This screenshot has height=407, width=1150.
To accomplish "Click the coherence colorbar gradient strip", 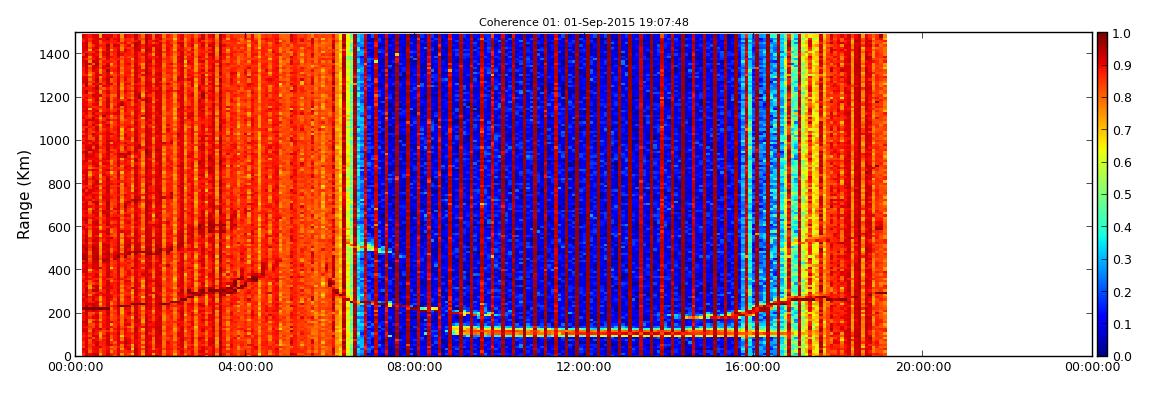I will pyautogui.click(x=1102, y=194).
